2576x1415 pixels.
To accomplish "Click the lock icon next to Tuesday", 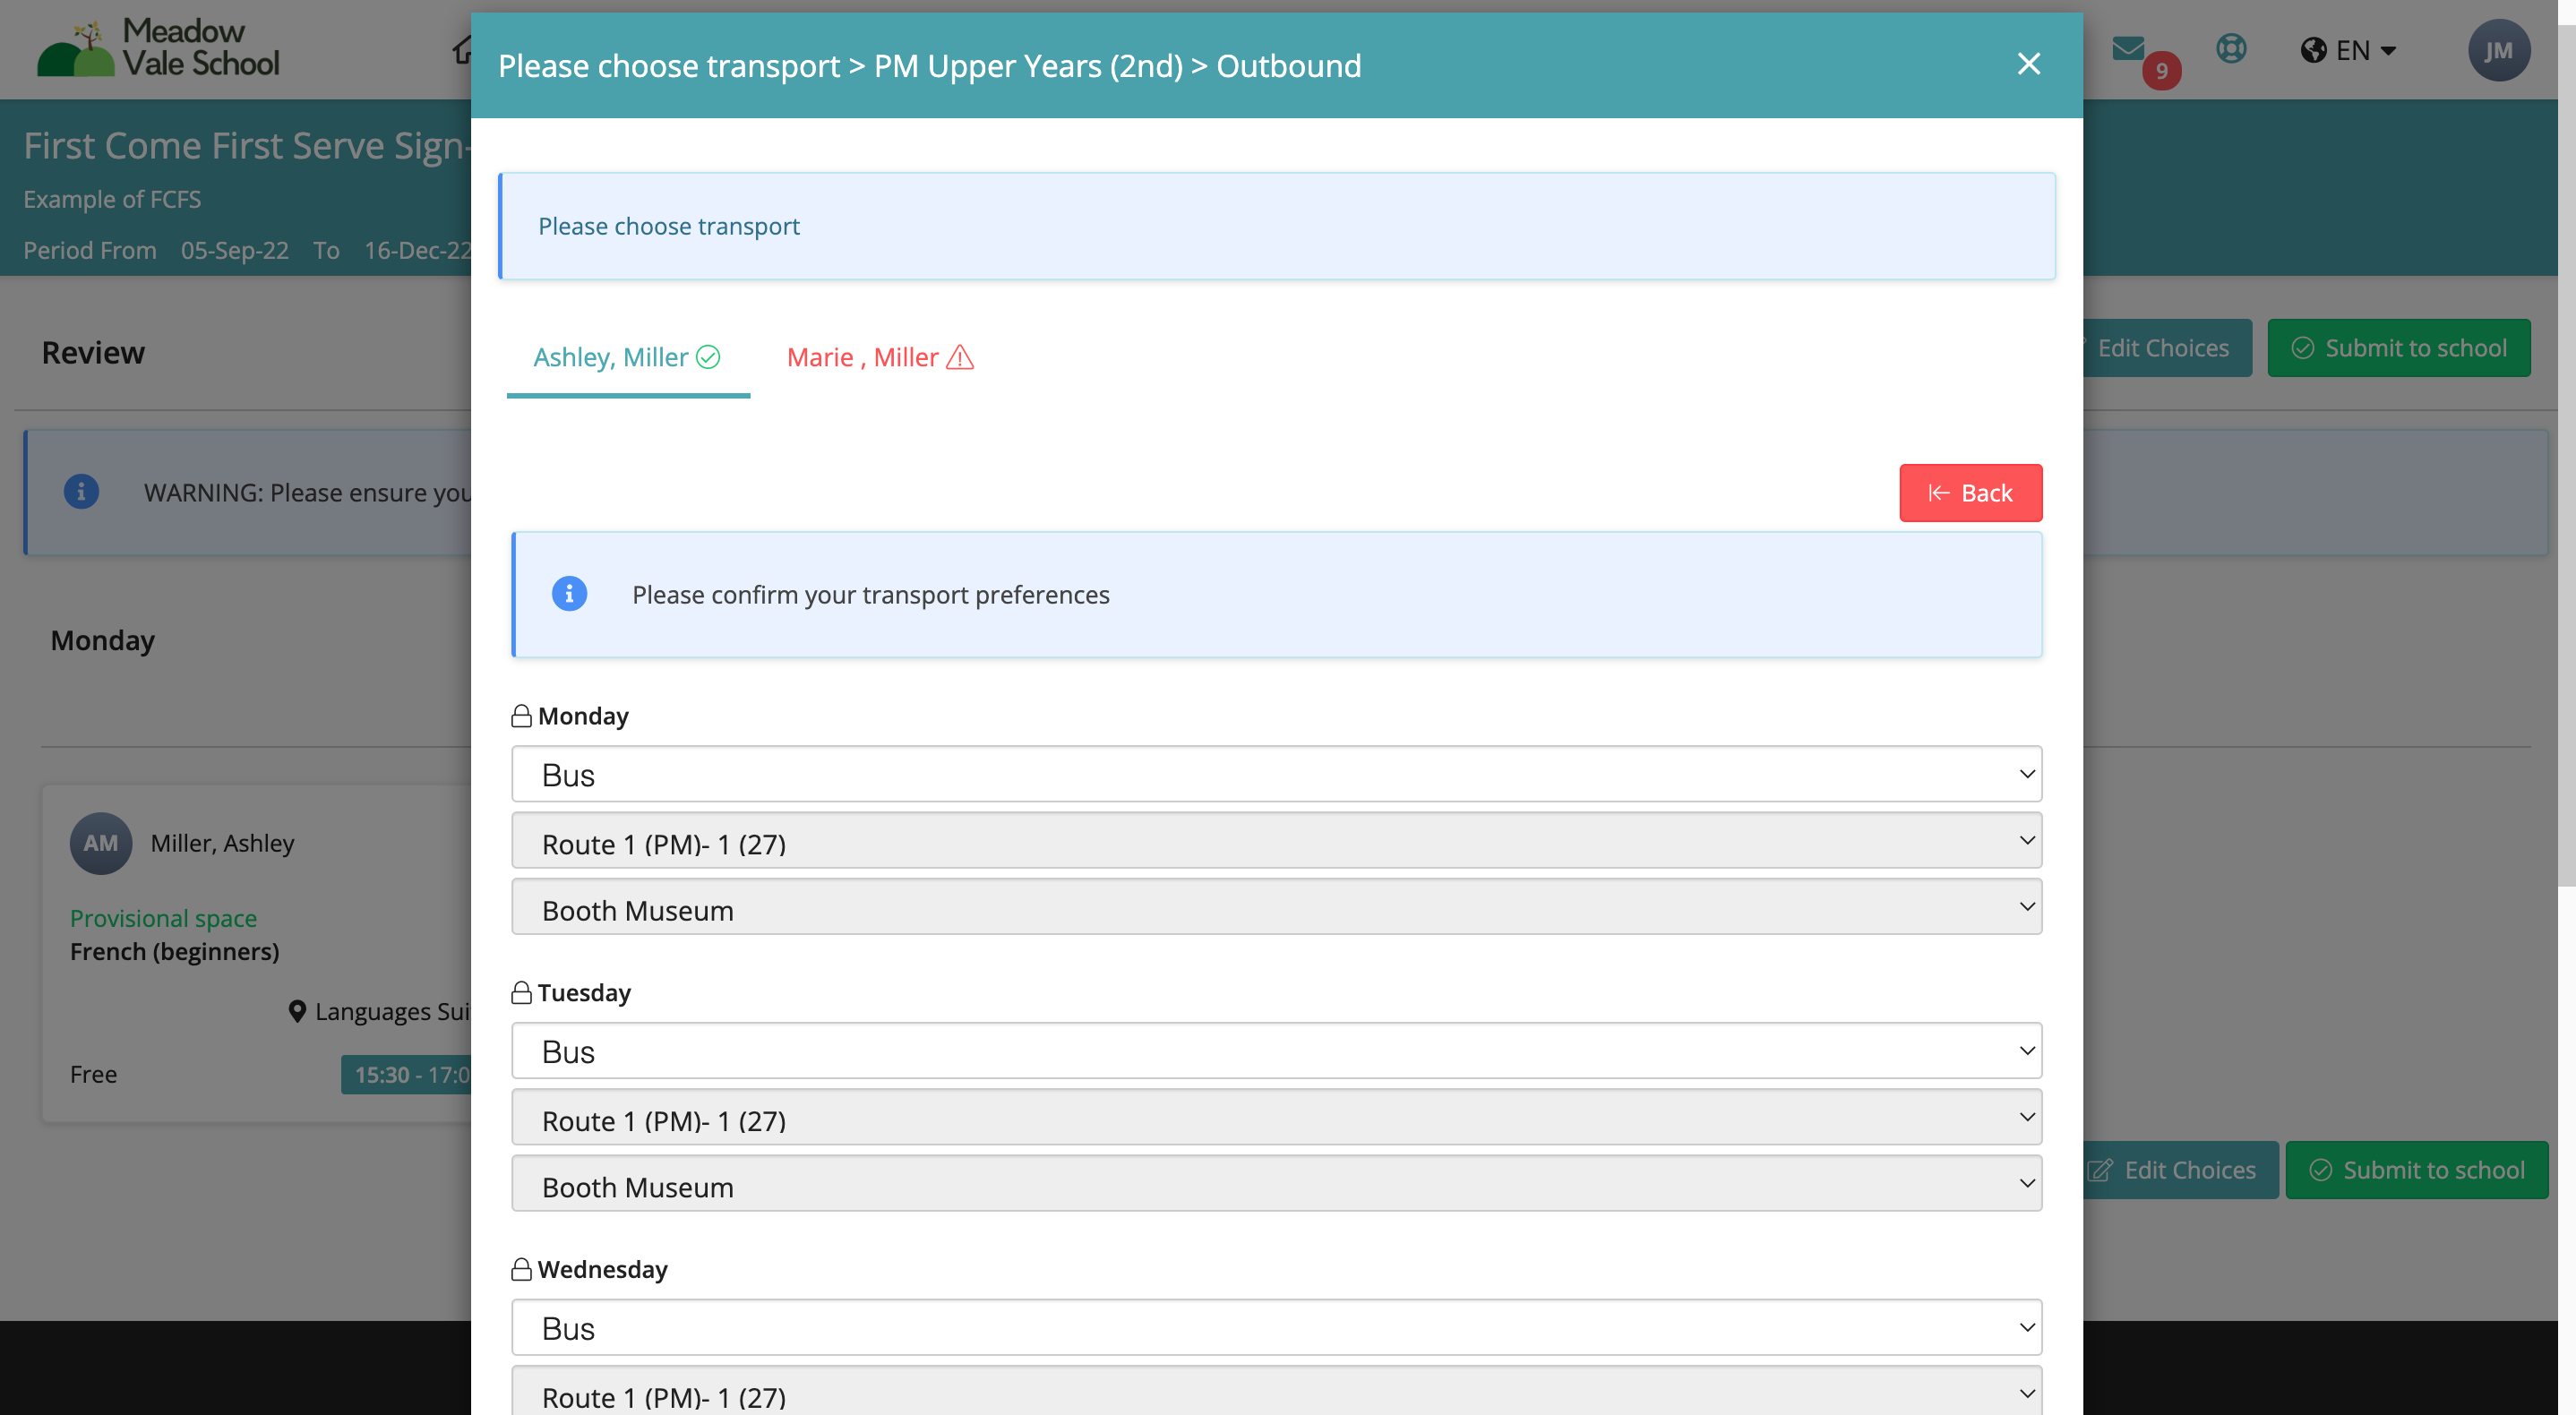I will point(521,992).
